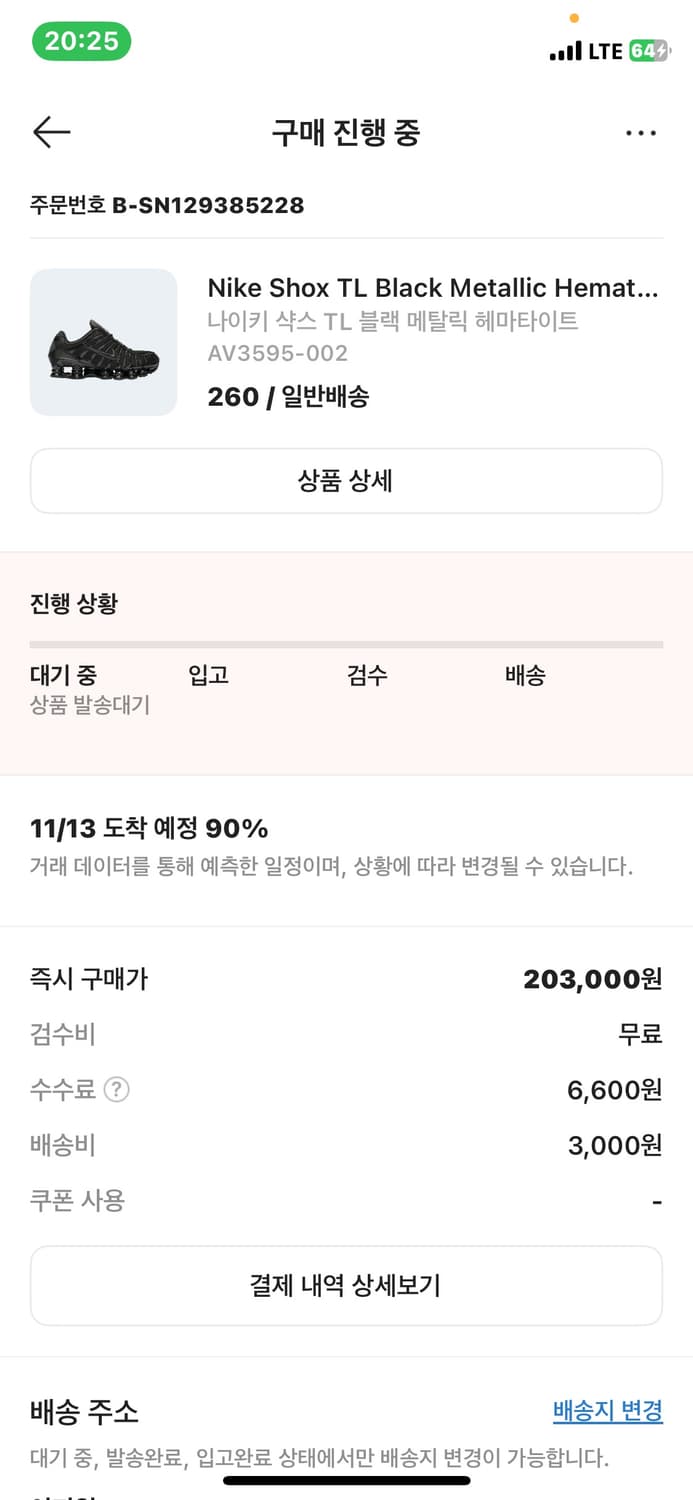
Task: Expand the payment details via 결제 내역 상세보기
Action: [x=346, y=1286]
